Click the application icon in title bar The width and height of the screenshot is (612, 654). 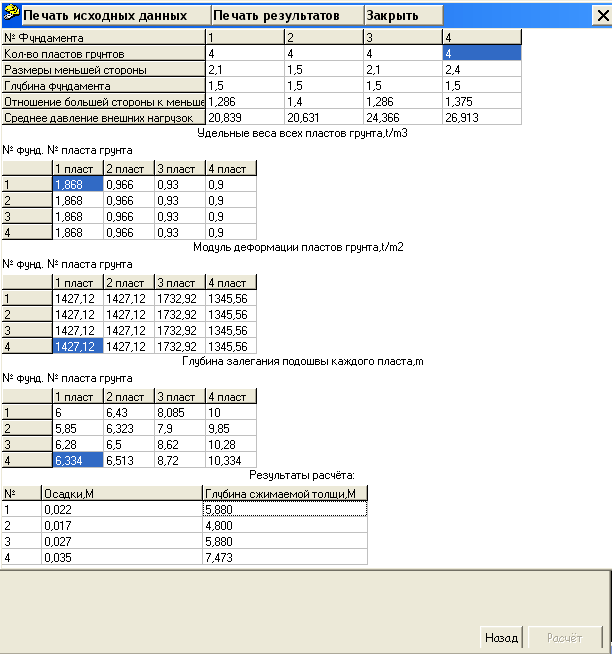click(x=11, y=14)
